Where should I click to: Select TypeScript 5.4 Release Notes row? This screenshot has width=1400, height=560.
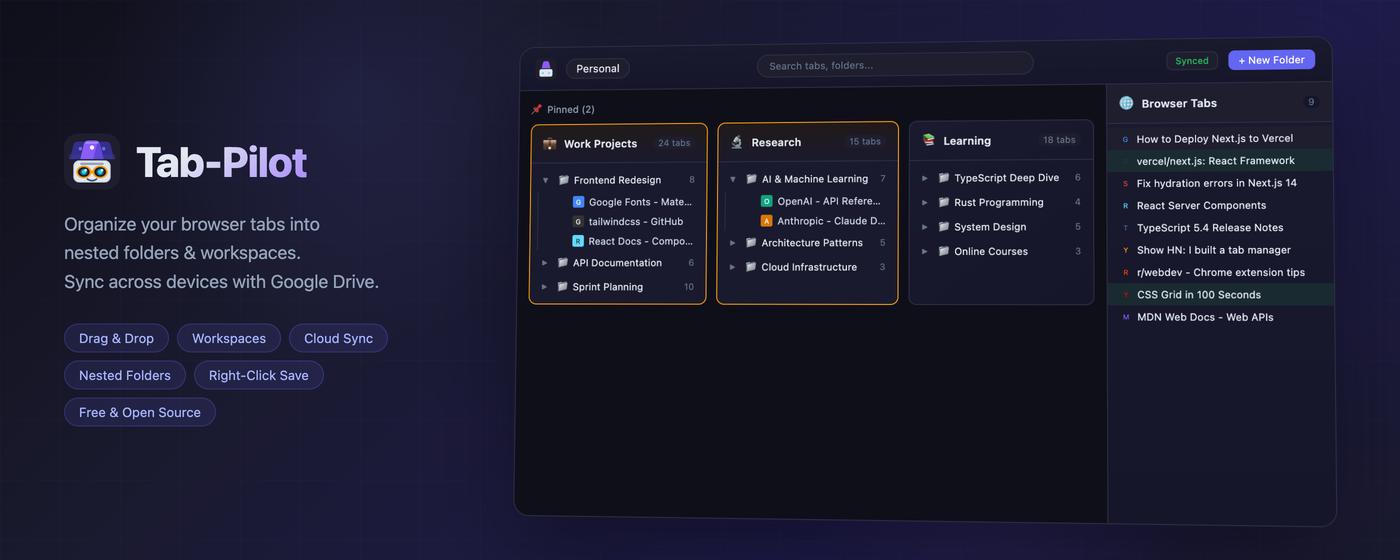(1221, 227)
